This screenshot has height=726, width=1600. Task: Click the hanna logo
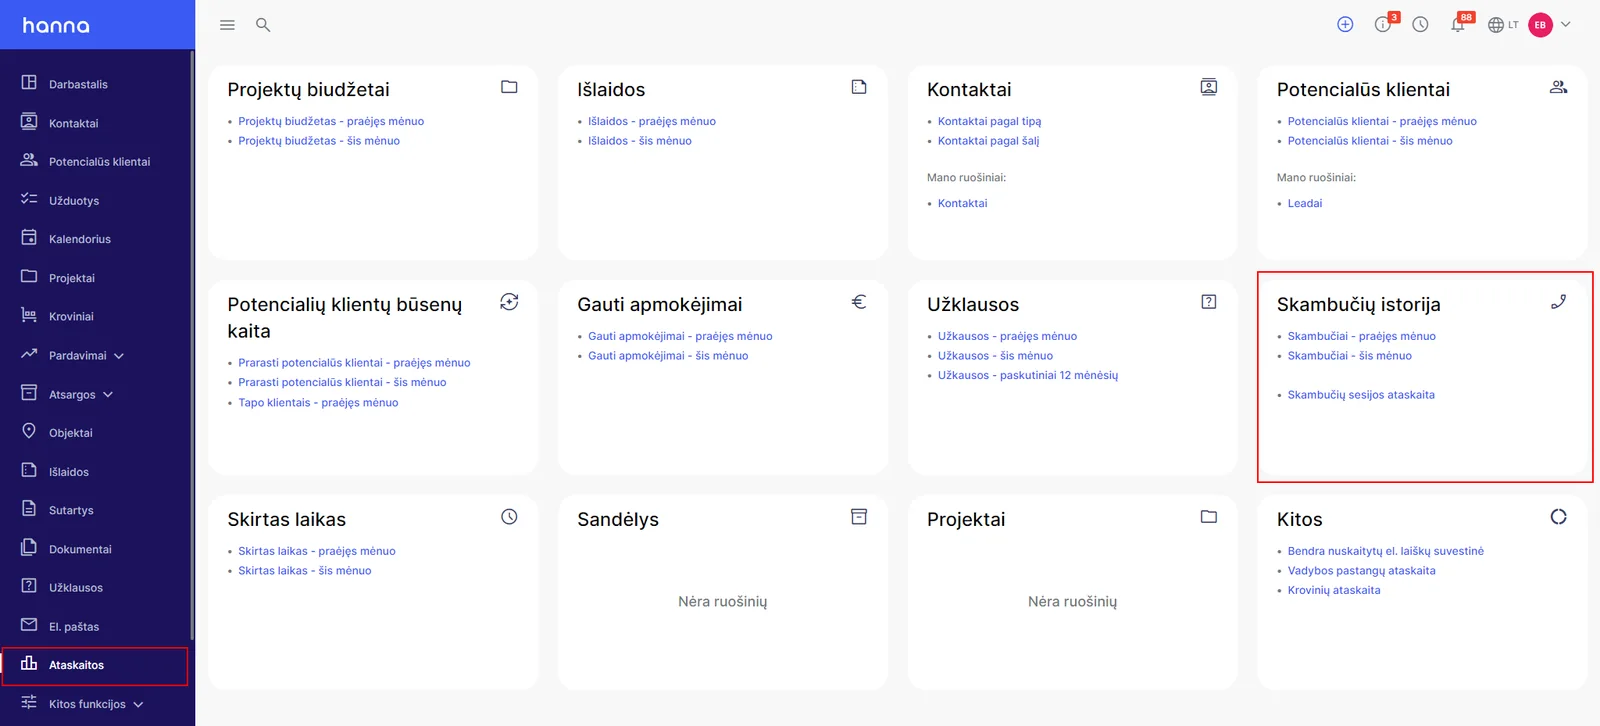pyautogui.click(x=56, y=25)
